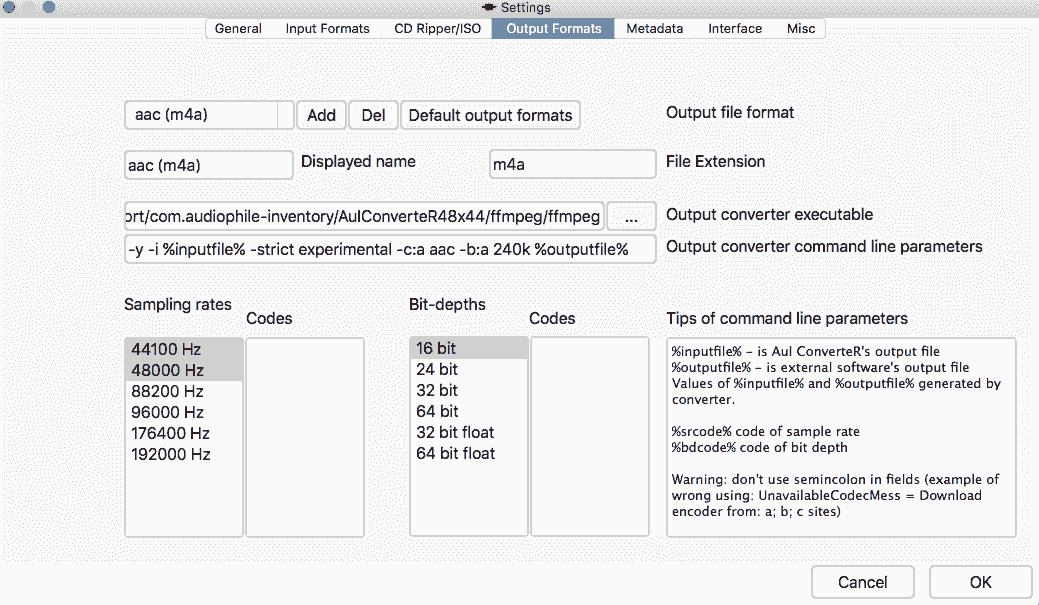Click the Del format button
Viewport: 1039px width, 605px height.
pyautogui.click(x=373, y=115)
